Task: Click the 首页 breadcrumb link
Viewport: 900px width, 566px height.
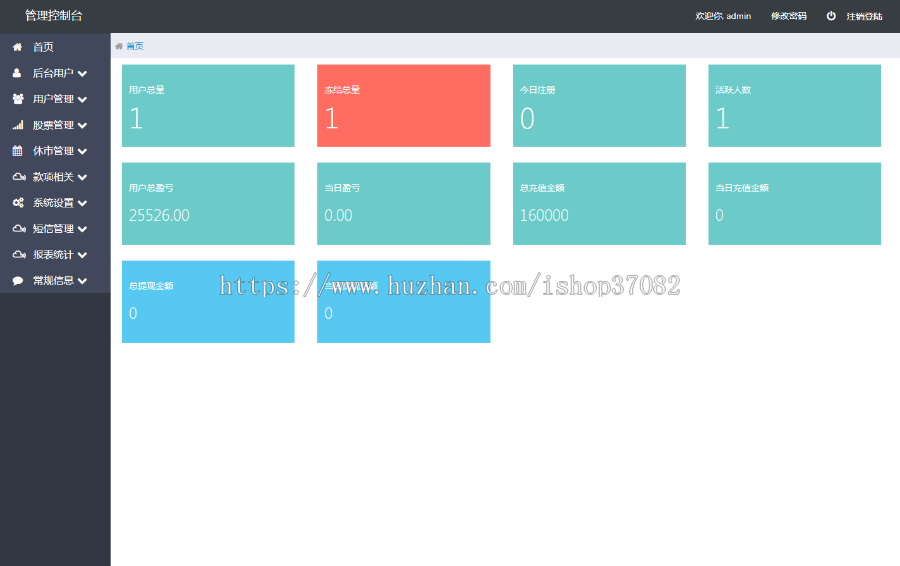Action: tap(135, 46)
